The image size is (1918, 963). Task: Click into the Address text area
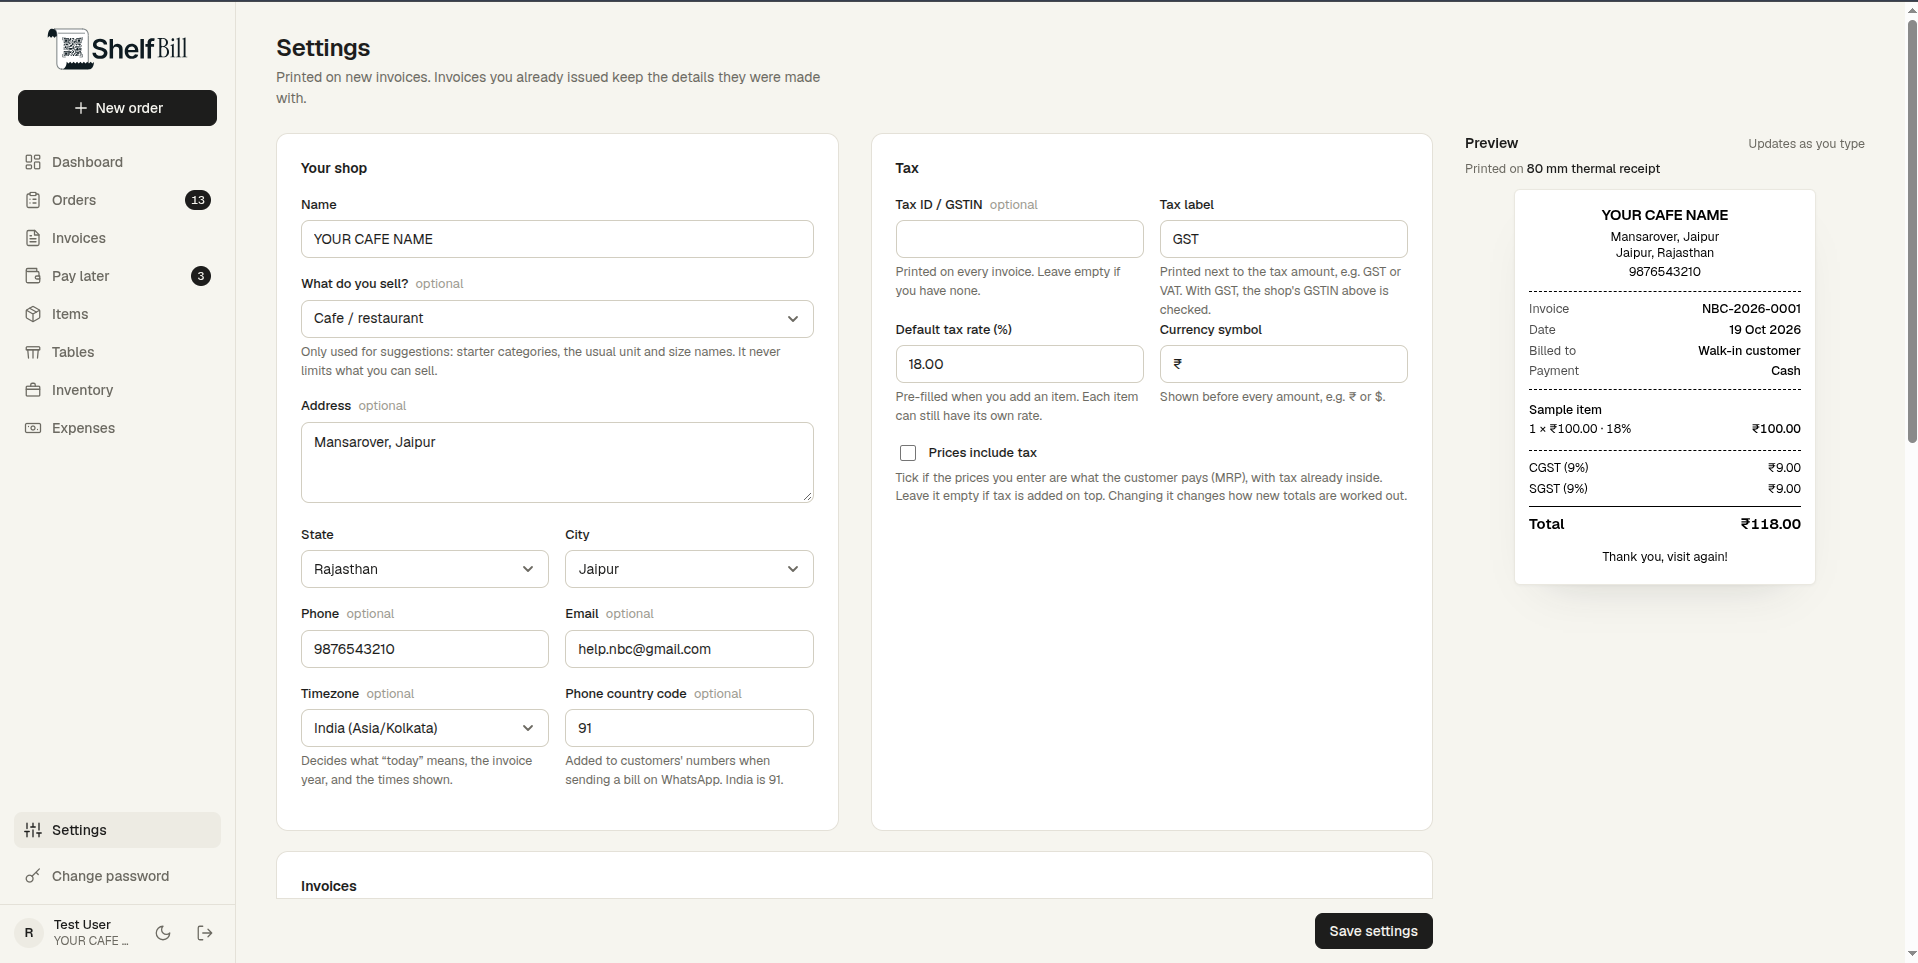pos(557,462)
